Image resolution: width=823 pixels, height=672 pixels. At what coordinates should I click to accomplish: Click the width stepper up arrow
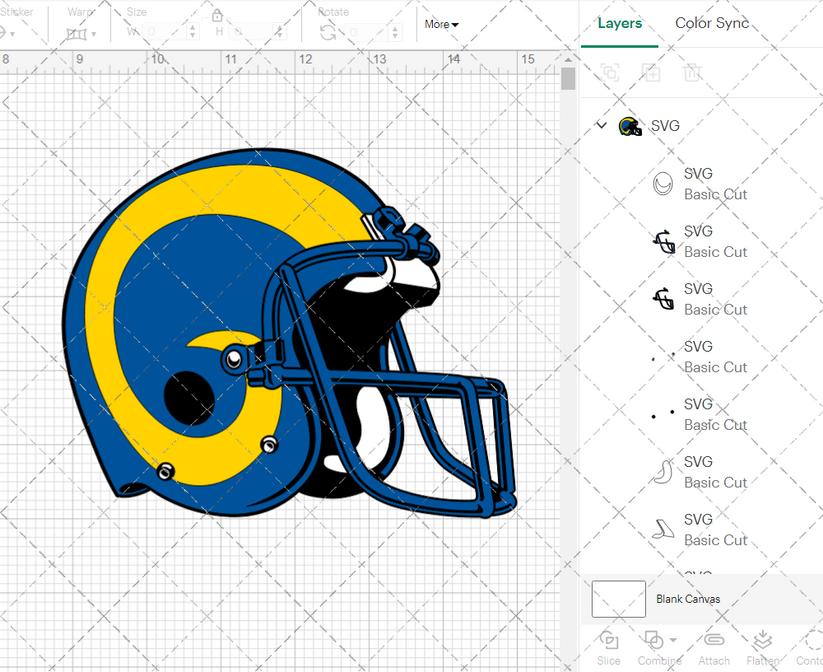[x=192, y=26]
